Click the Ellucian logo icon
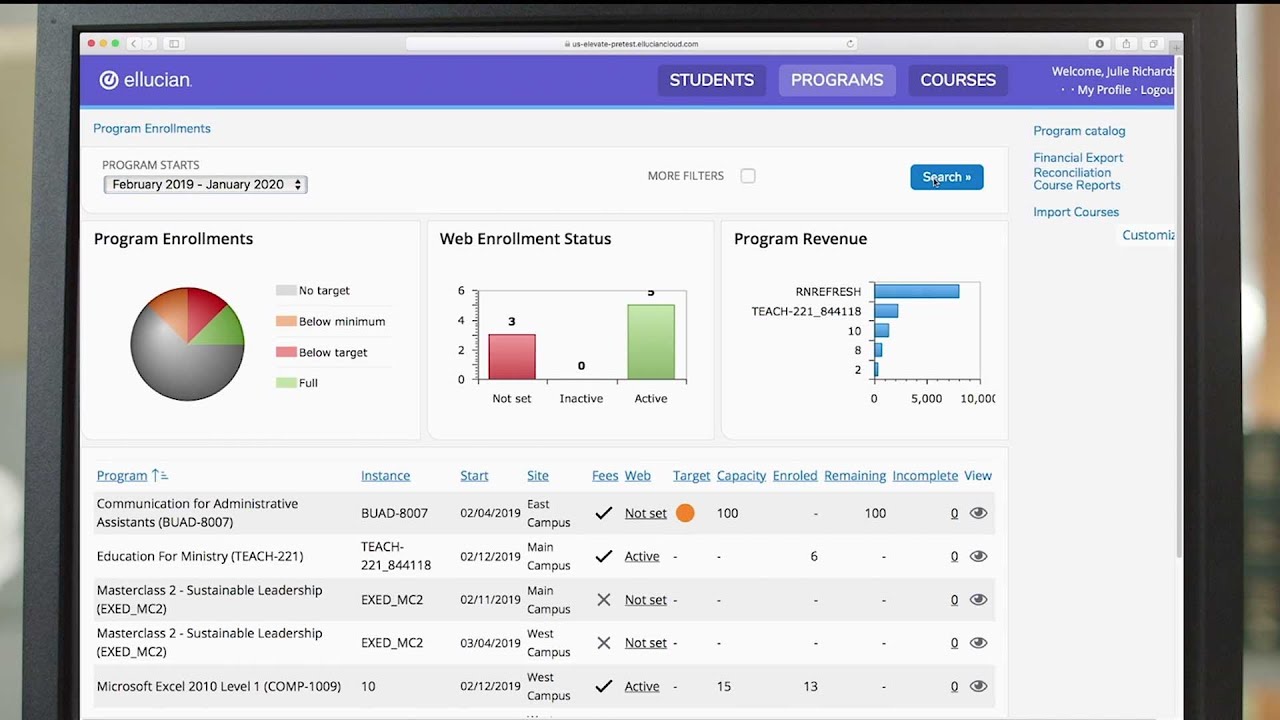Viewport: 1280px width, 720px height. click(x=109, y=80)
